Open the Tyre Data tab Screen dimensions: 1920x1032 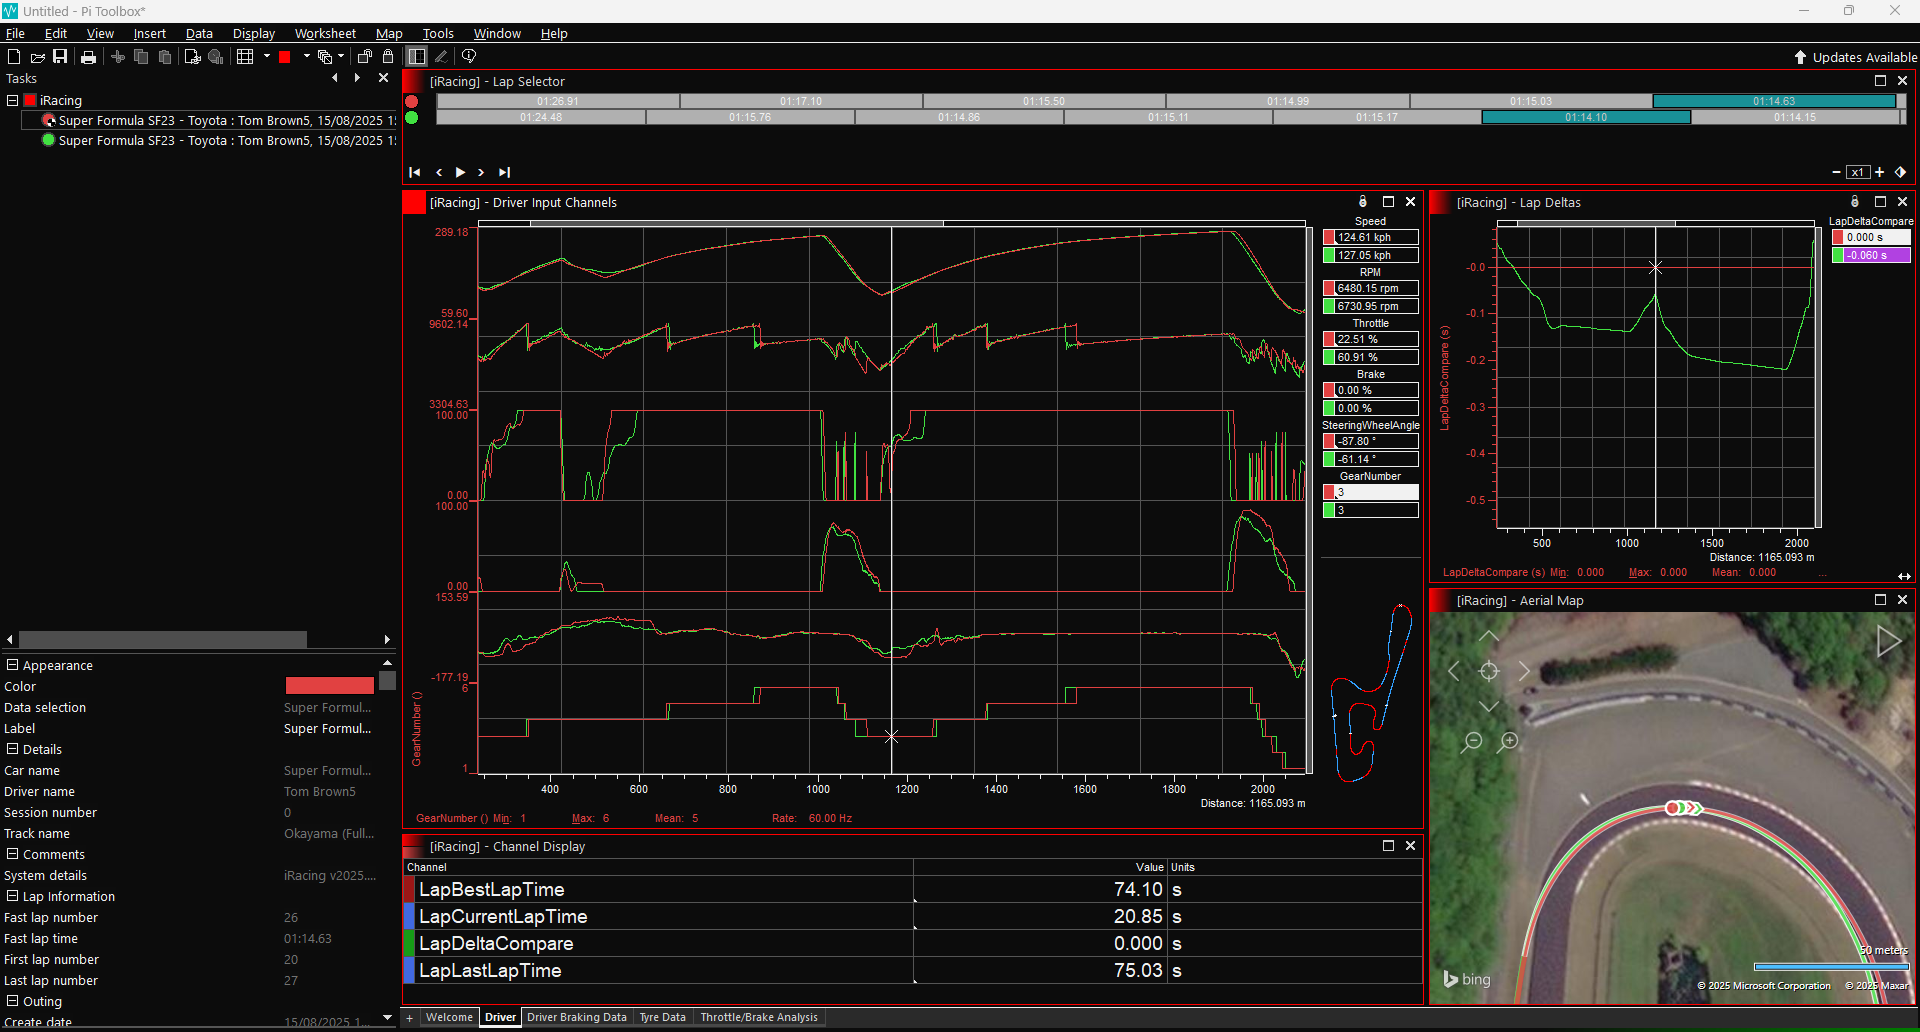click(662, 1017)
